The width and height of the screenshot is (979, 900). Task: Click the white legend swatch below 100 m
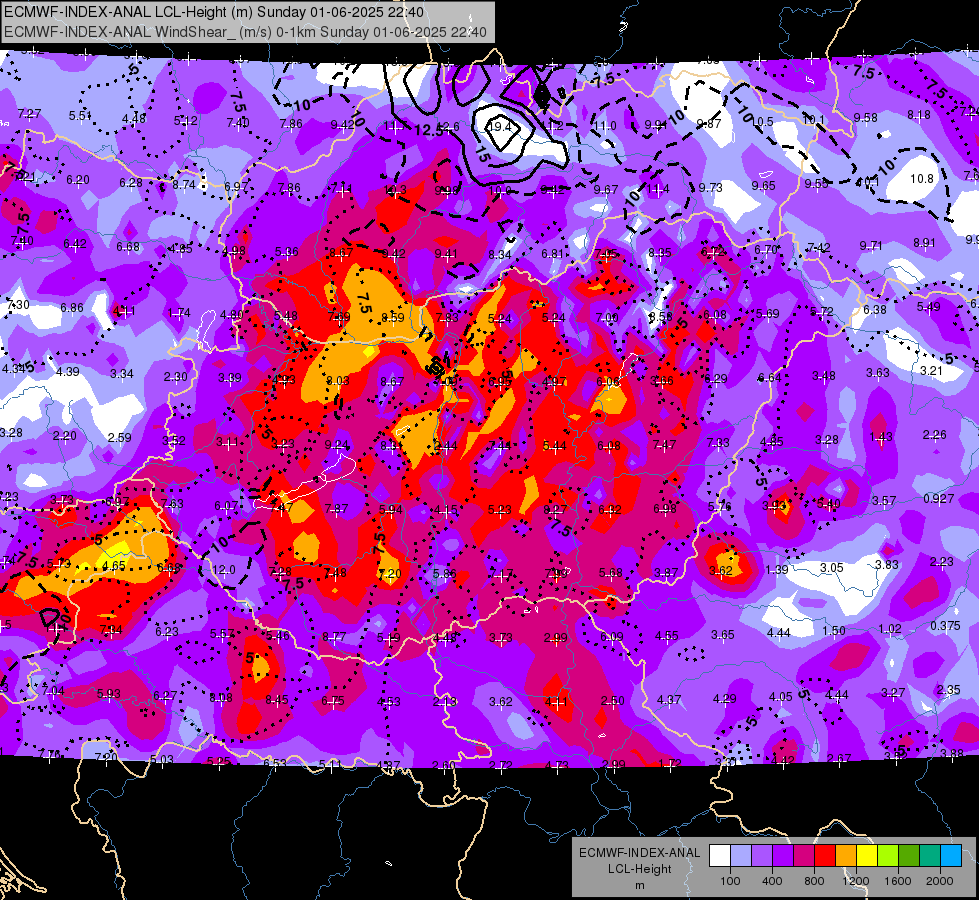point(720,856)
